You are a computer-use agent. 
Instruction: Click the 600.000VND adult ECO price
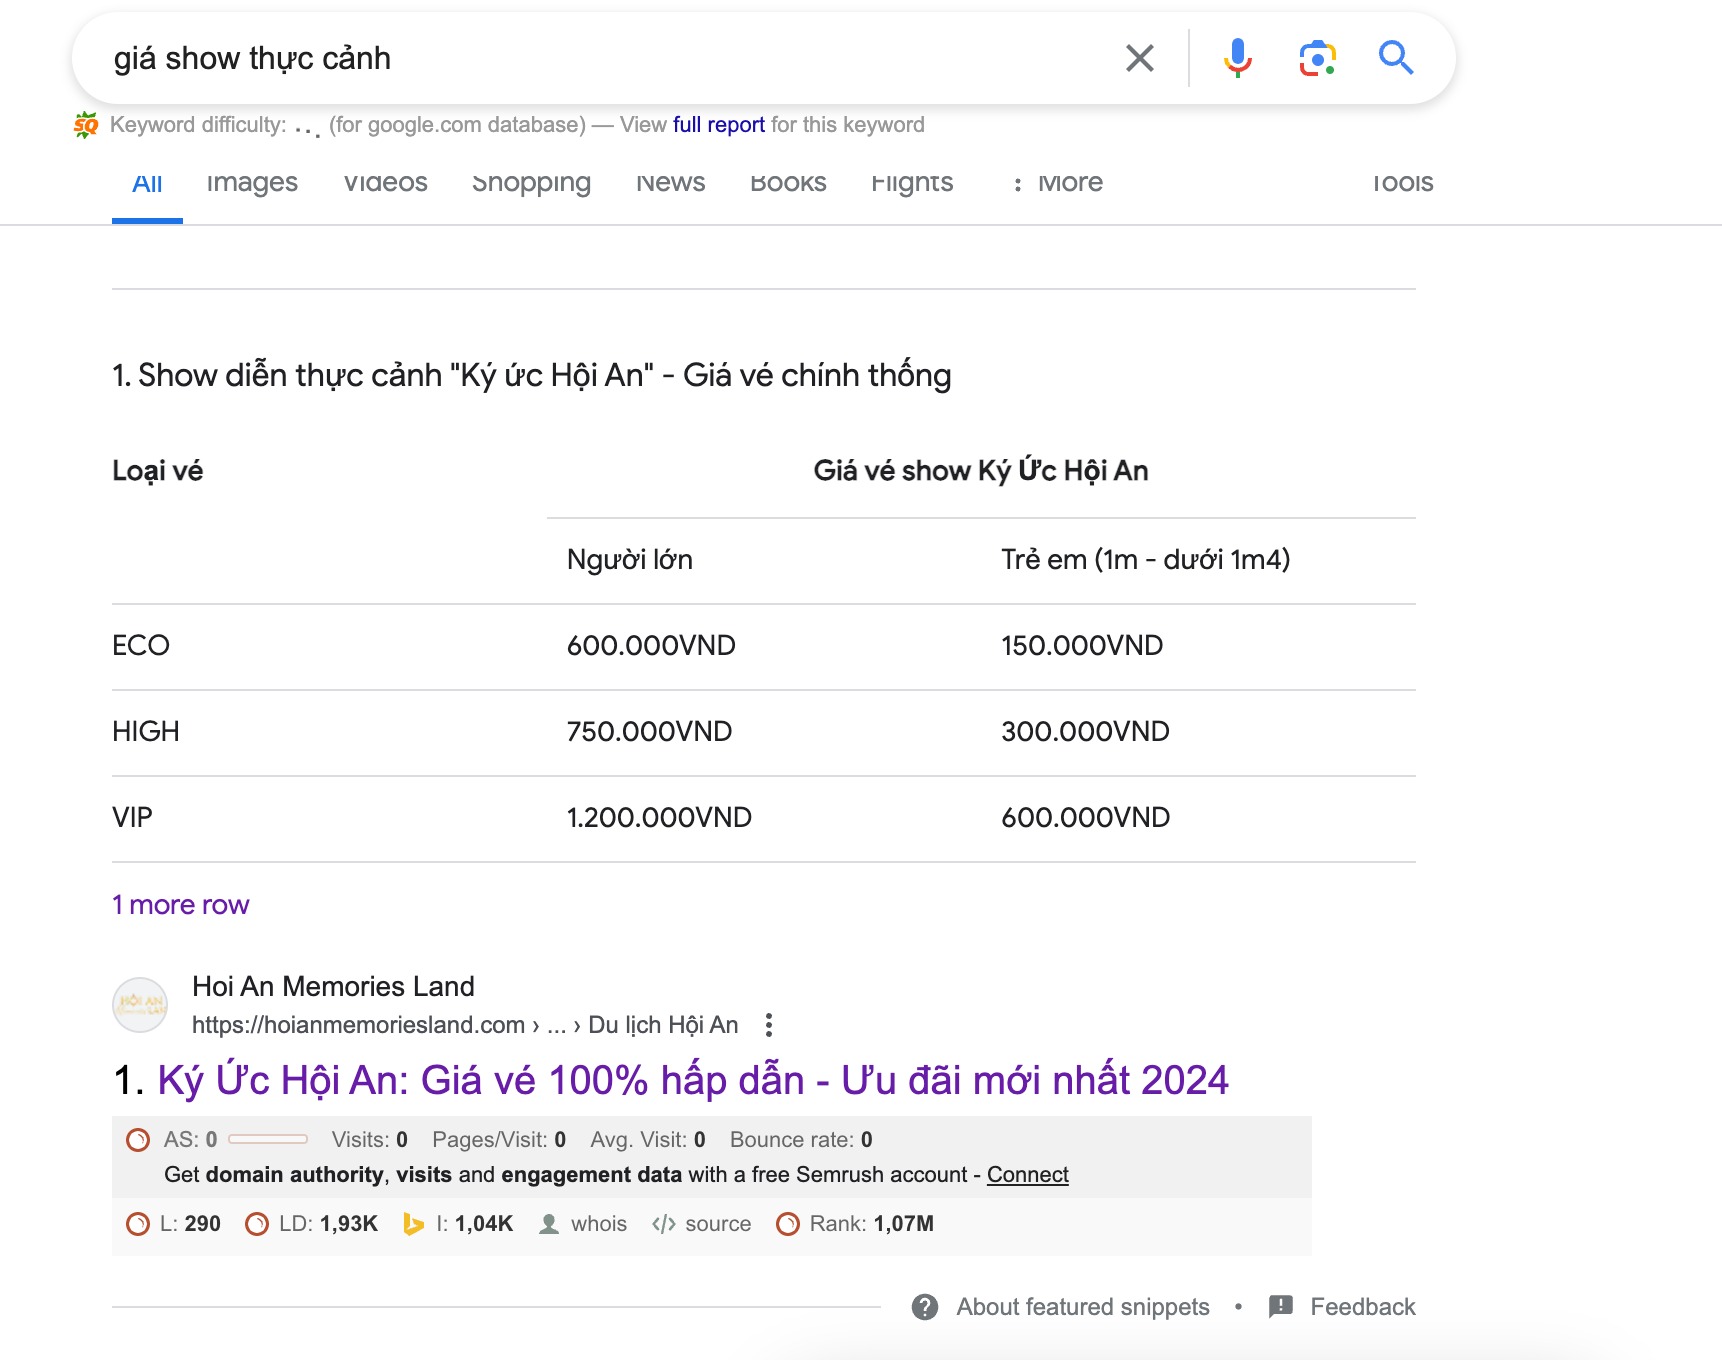pos(651,646)
